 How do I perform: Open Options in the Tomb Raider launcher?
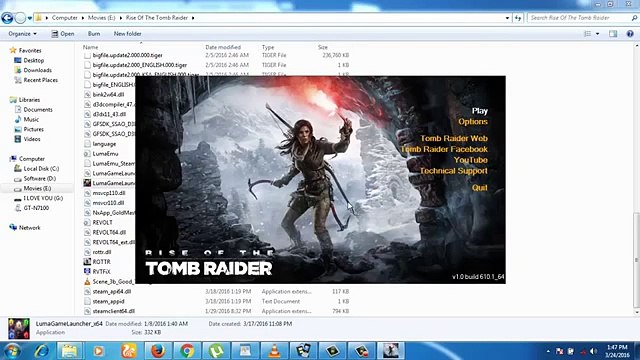pyautogui.click(x=473, y=122)
